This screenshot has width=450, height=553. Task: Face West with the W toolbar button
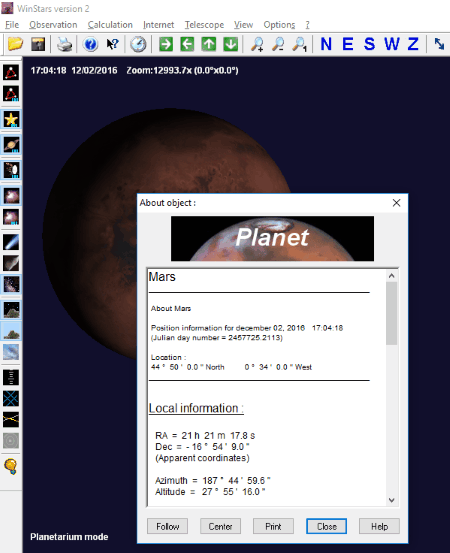click(391, 44)
